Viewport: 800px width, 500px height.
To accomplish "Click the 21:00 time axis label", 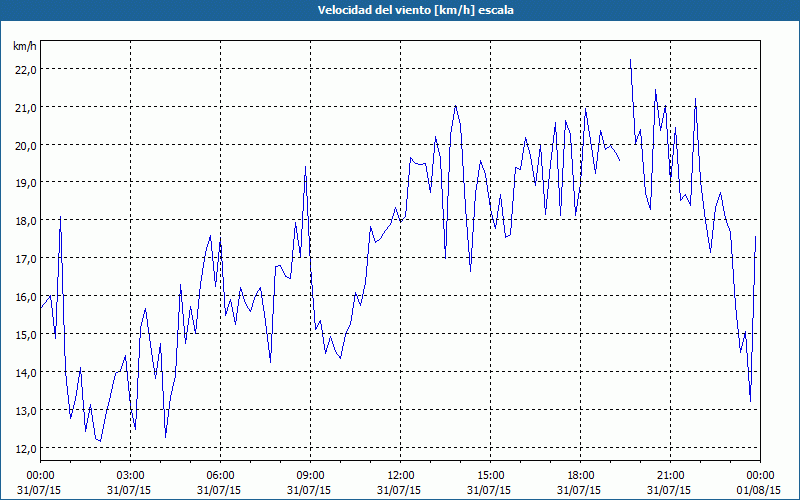I will click(x=670, y=476).
